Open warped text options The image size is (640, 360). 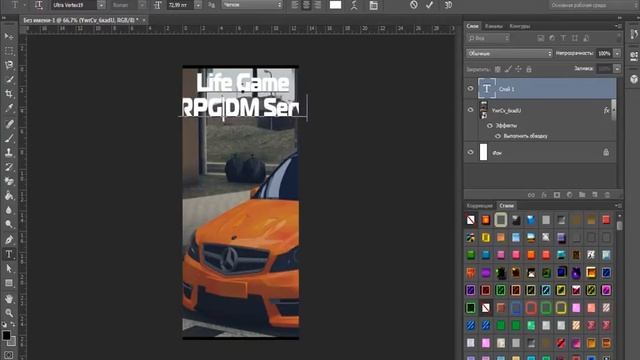pos(354,5)
